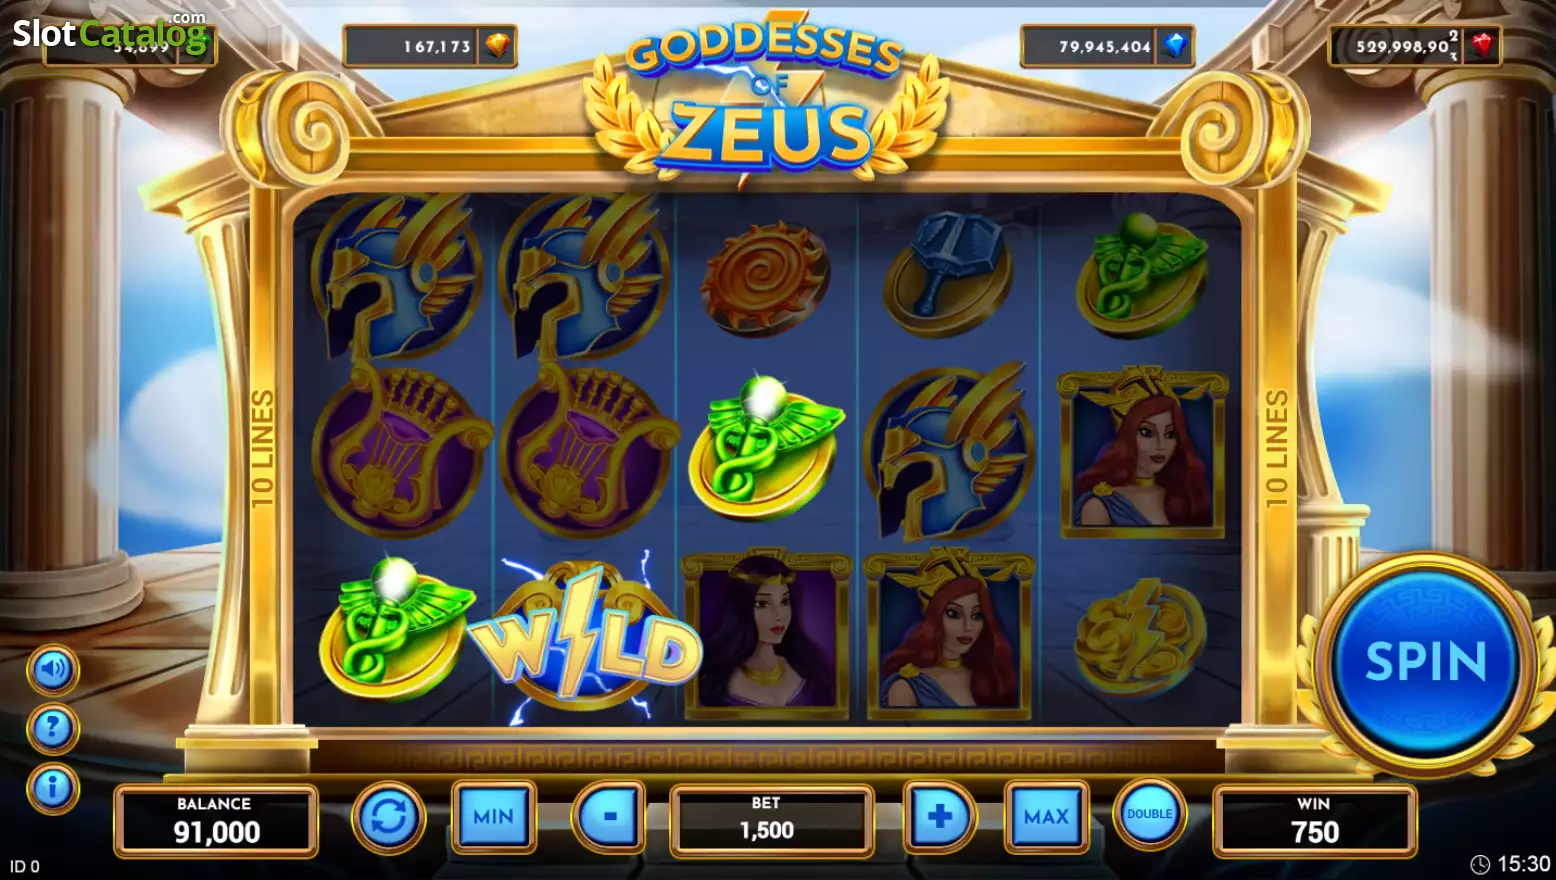Image resolution: width=1556 pixels, height=880 pixels.
Task: Increase bet with the plus button
Action: click(x=940, y=817)
